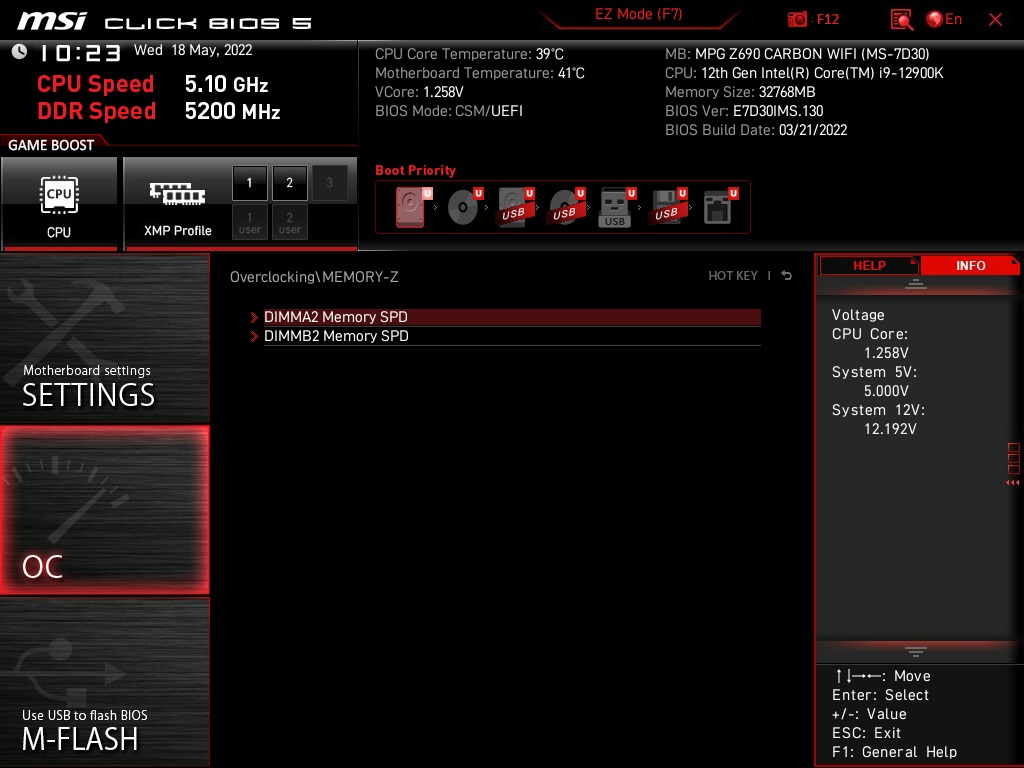Select the optical disc boot device icon
Viewport: 1024px width, 768px height.
coord(464,207)
